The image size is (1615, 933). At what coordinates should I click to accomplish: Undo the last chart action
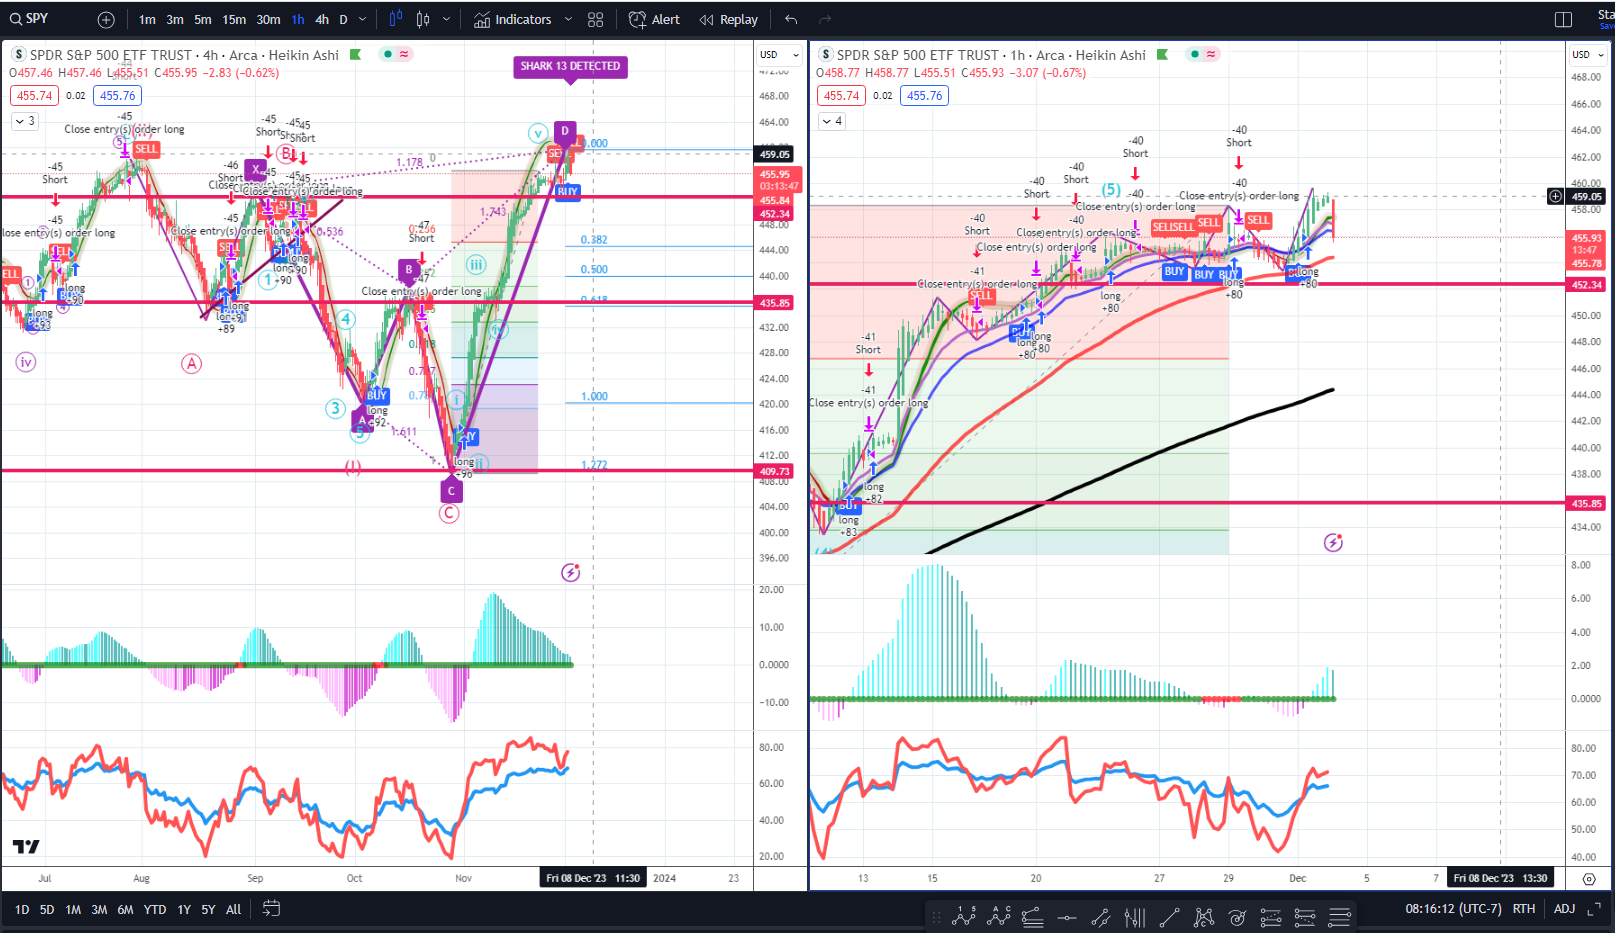[791, 19]
